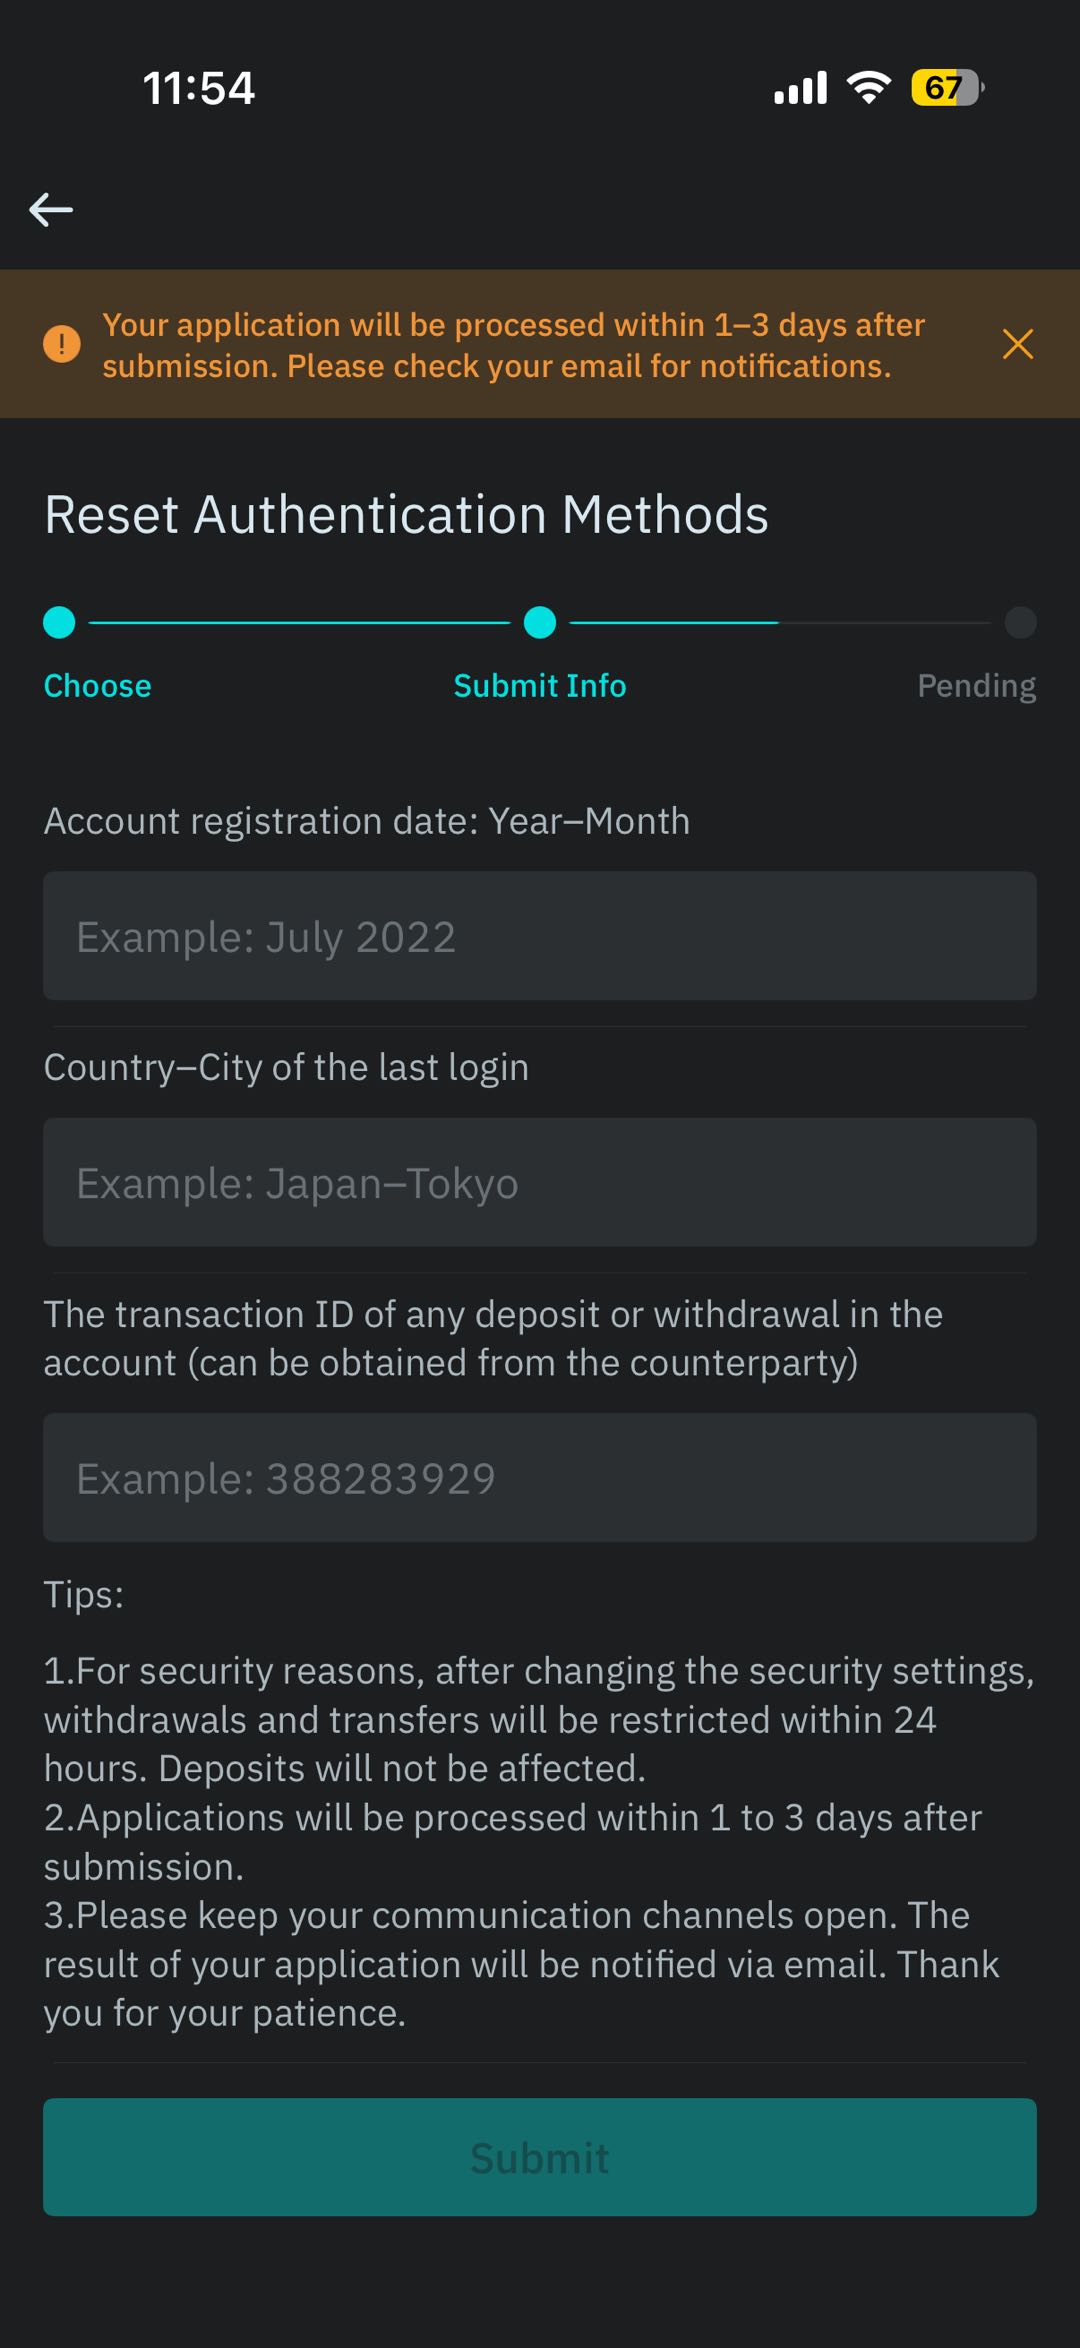Select the Pending step label

976,686
